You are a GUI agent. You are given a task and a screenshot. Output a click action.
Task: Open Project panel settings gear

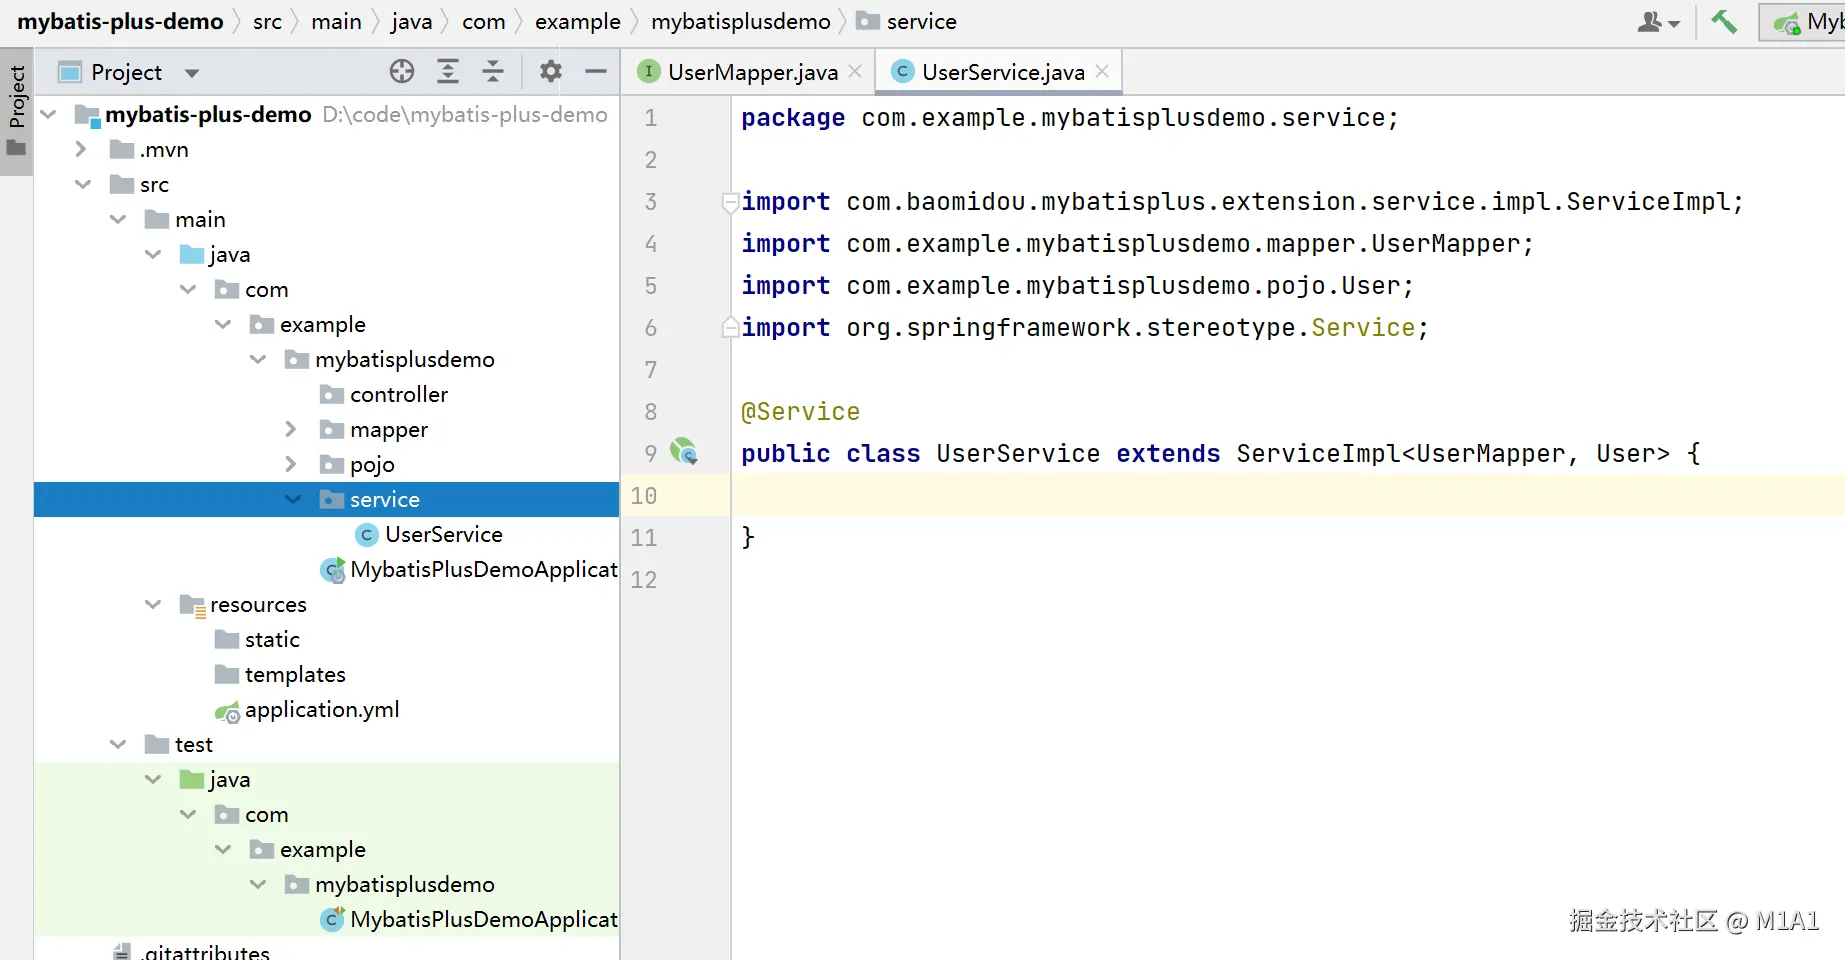(x=551, y=71)
